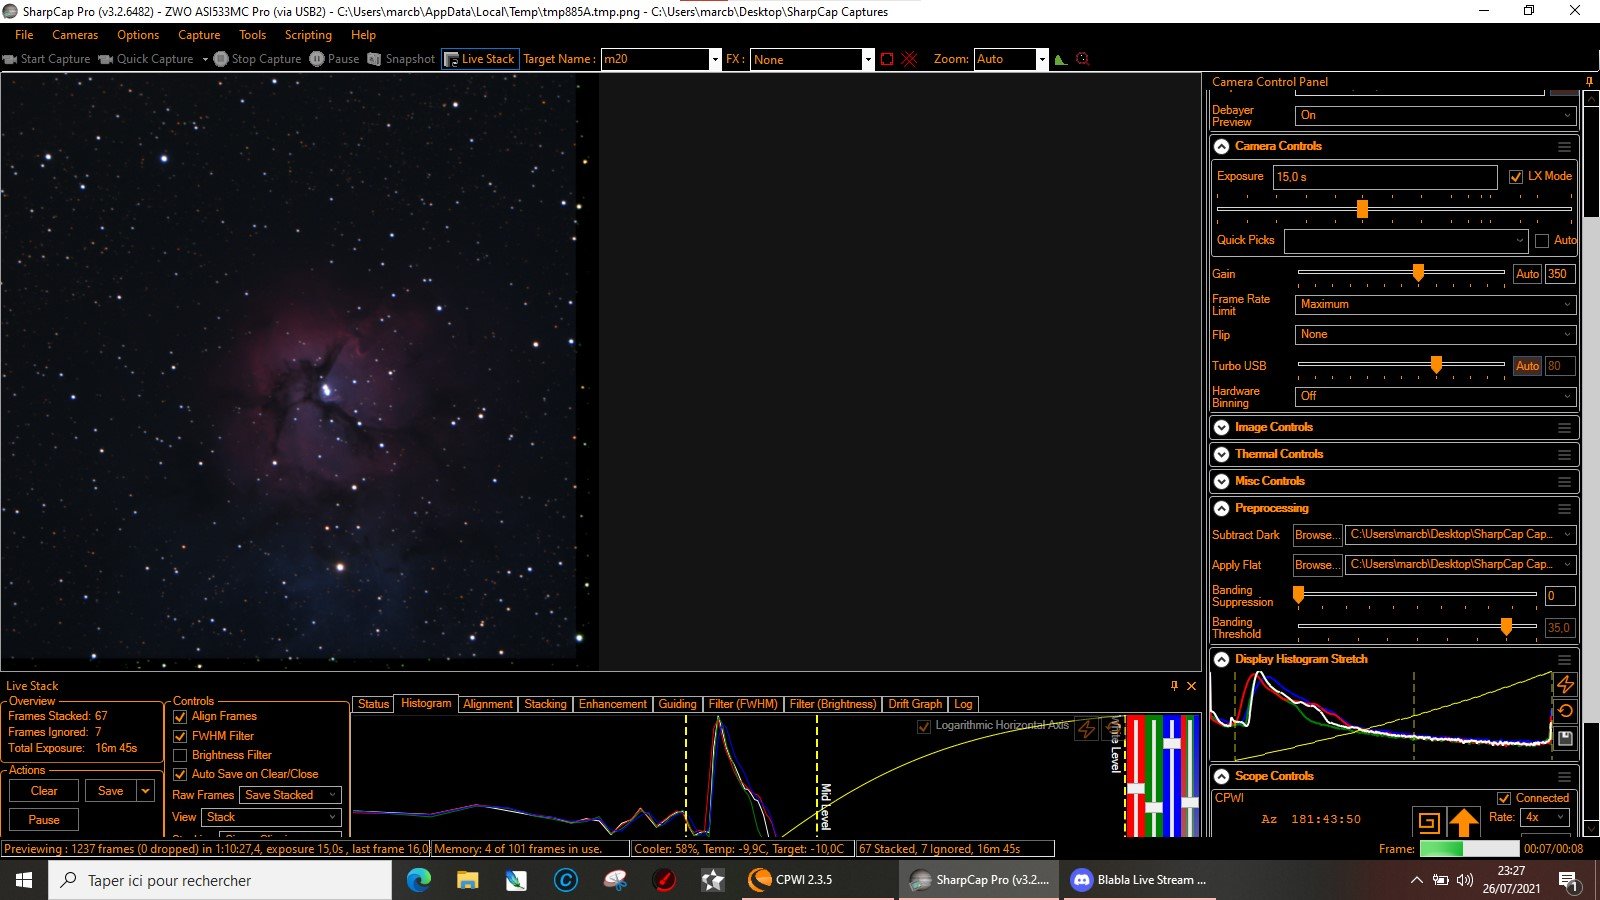Viewport: 1600px width, 900px height.
Task: Click the Clear button in Live Stack Actions
Action: 44,791
